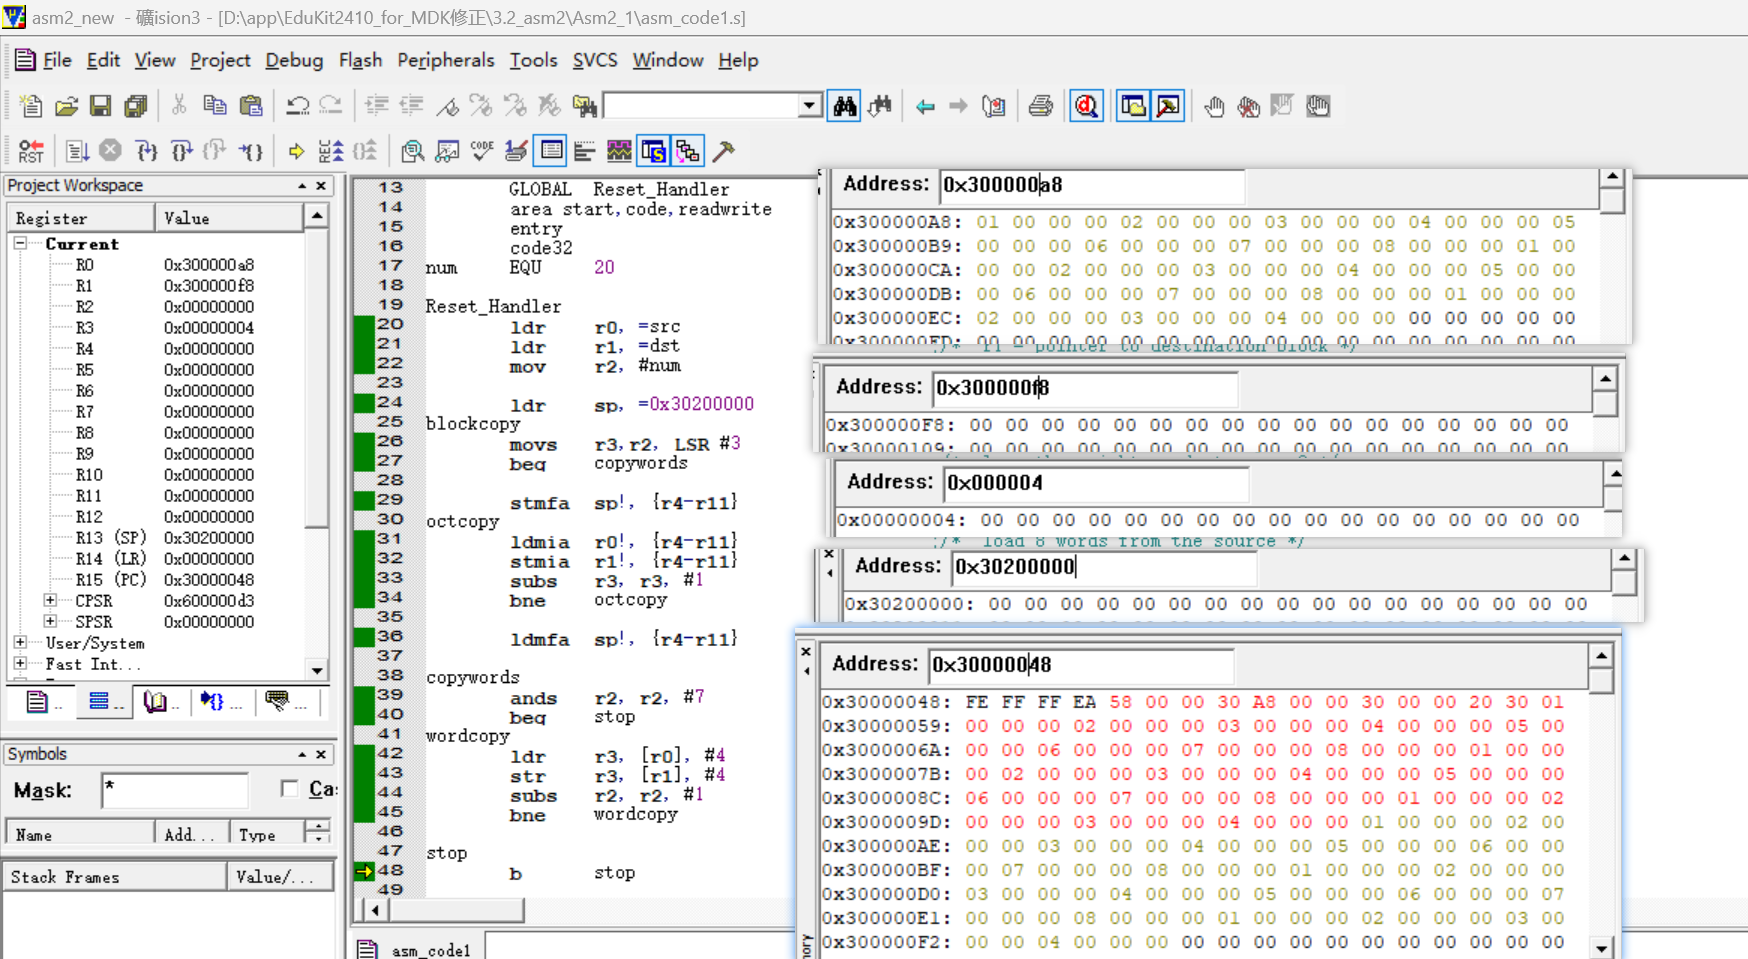Click the Insert/Remove Breakpoint hand icon
The width and height of the screenshot is (1748, 959).
coord(1214,106)
